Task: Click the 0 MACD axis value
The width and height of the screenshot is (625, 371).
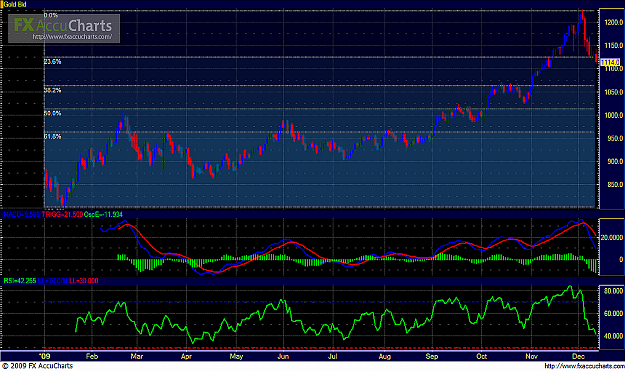Action: (x=621, y=259)
